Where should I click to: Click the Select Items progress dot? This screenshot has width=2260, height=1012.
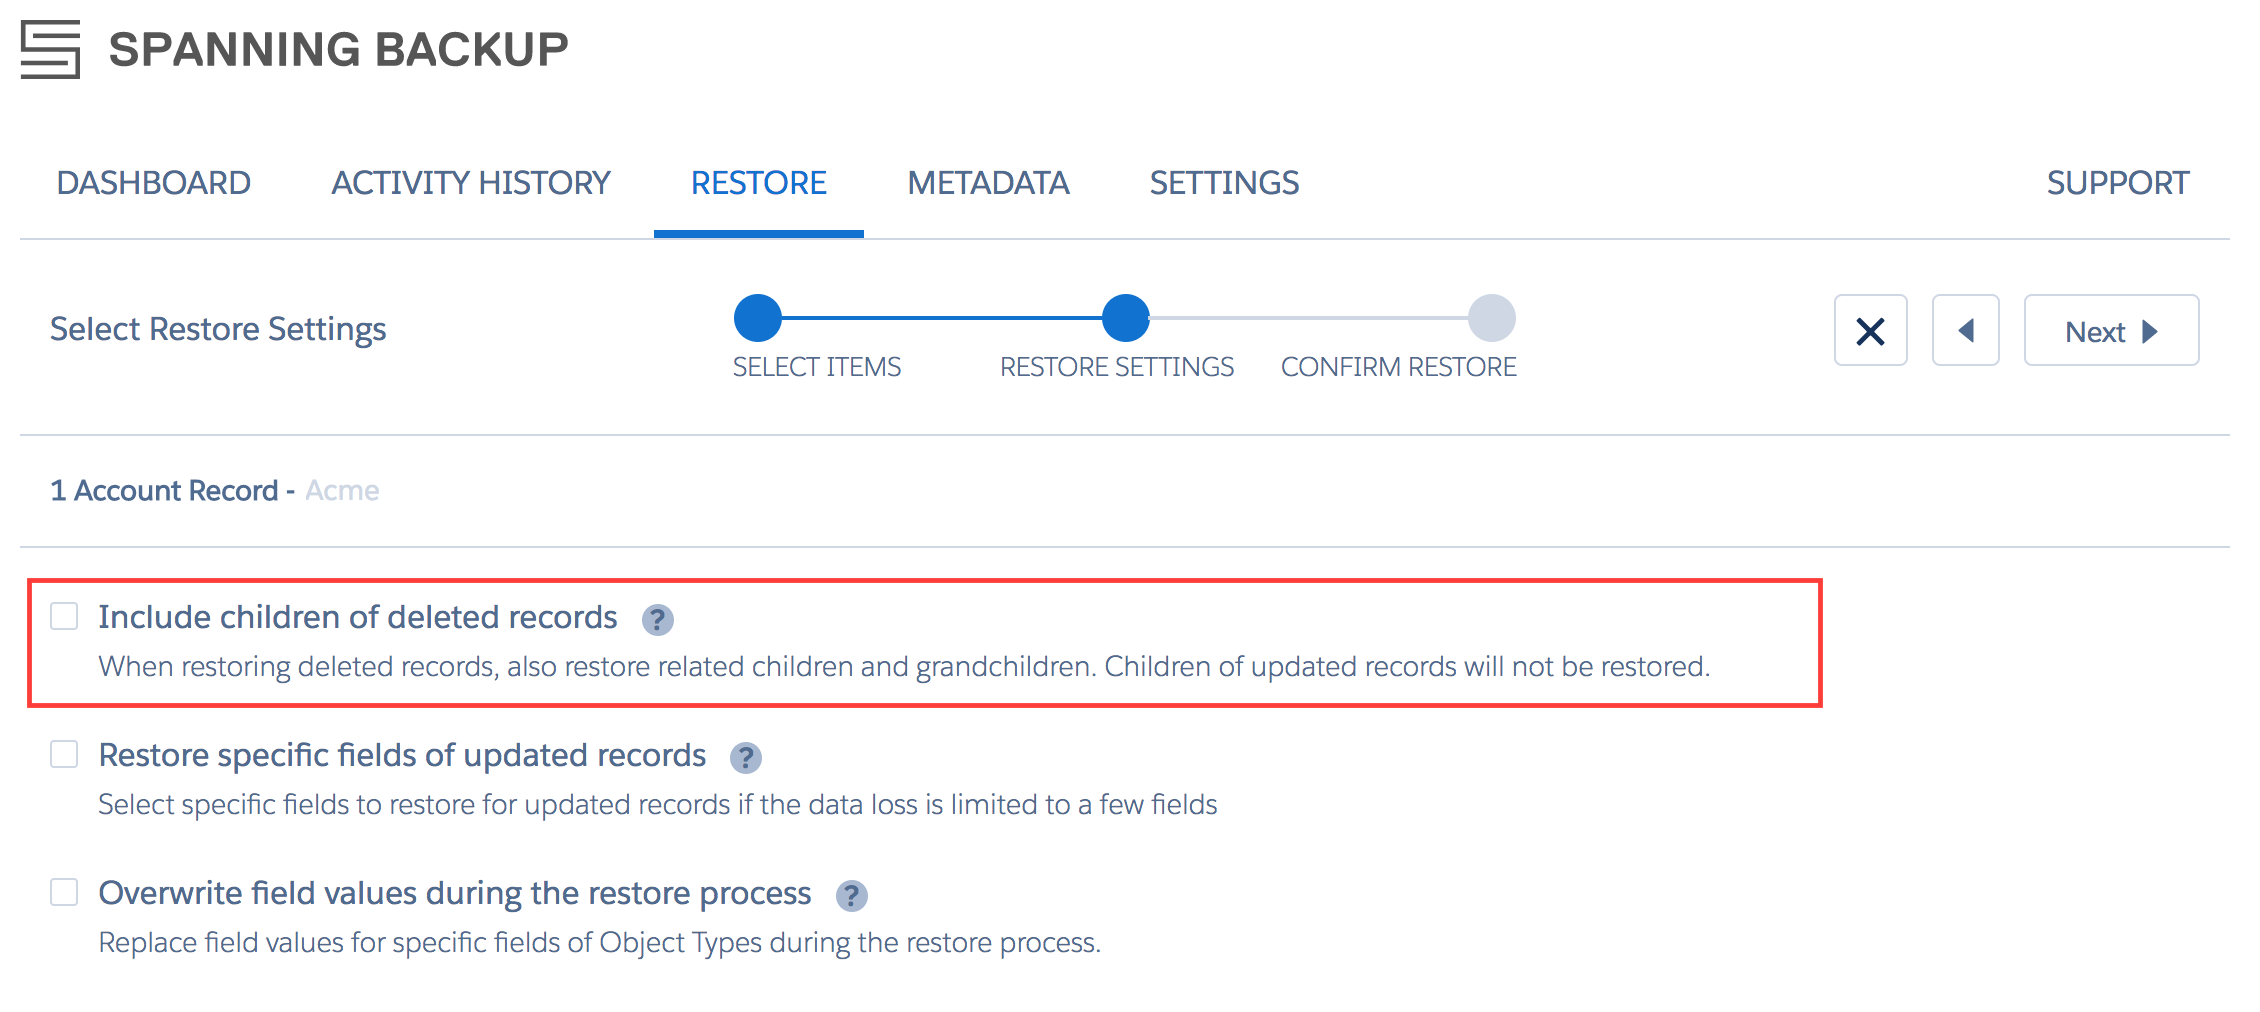pos(758,316)
